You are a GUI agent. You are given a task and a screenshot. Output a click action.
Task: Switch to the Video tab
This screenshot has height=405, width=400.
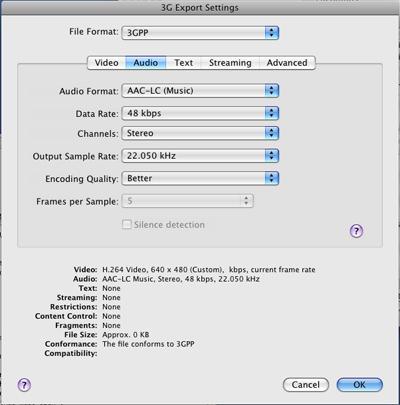[106, 63]
